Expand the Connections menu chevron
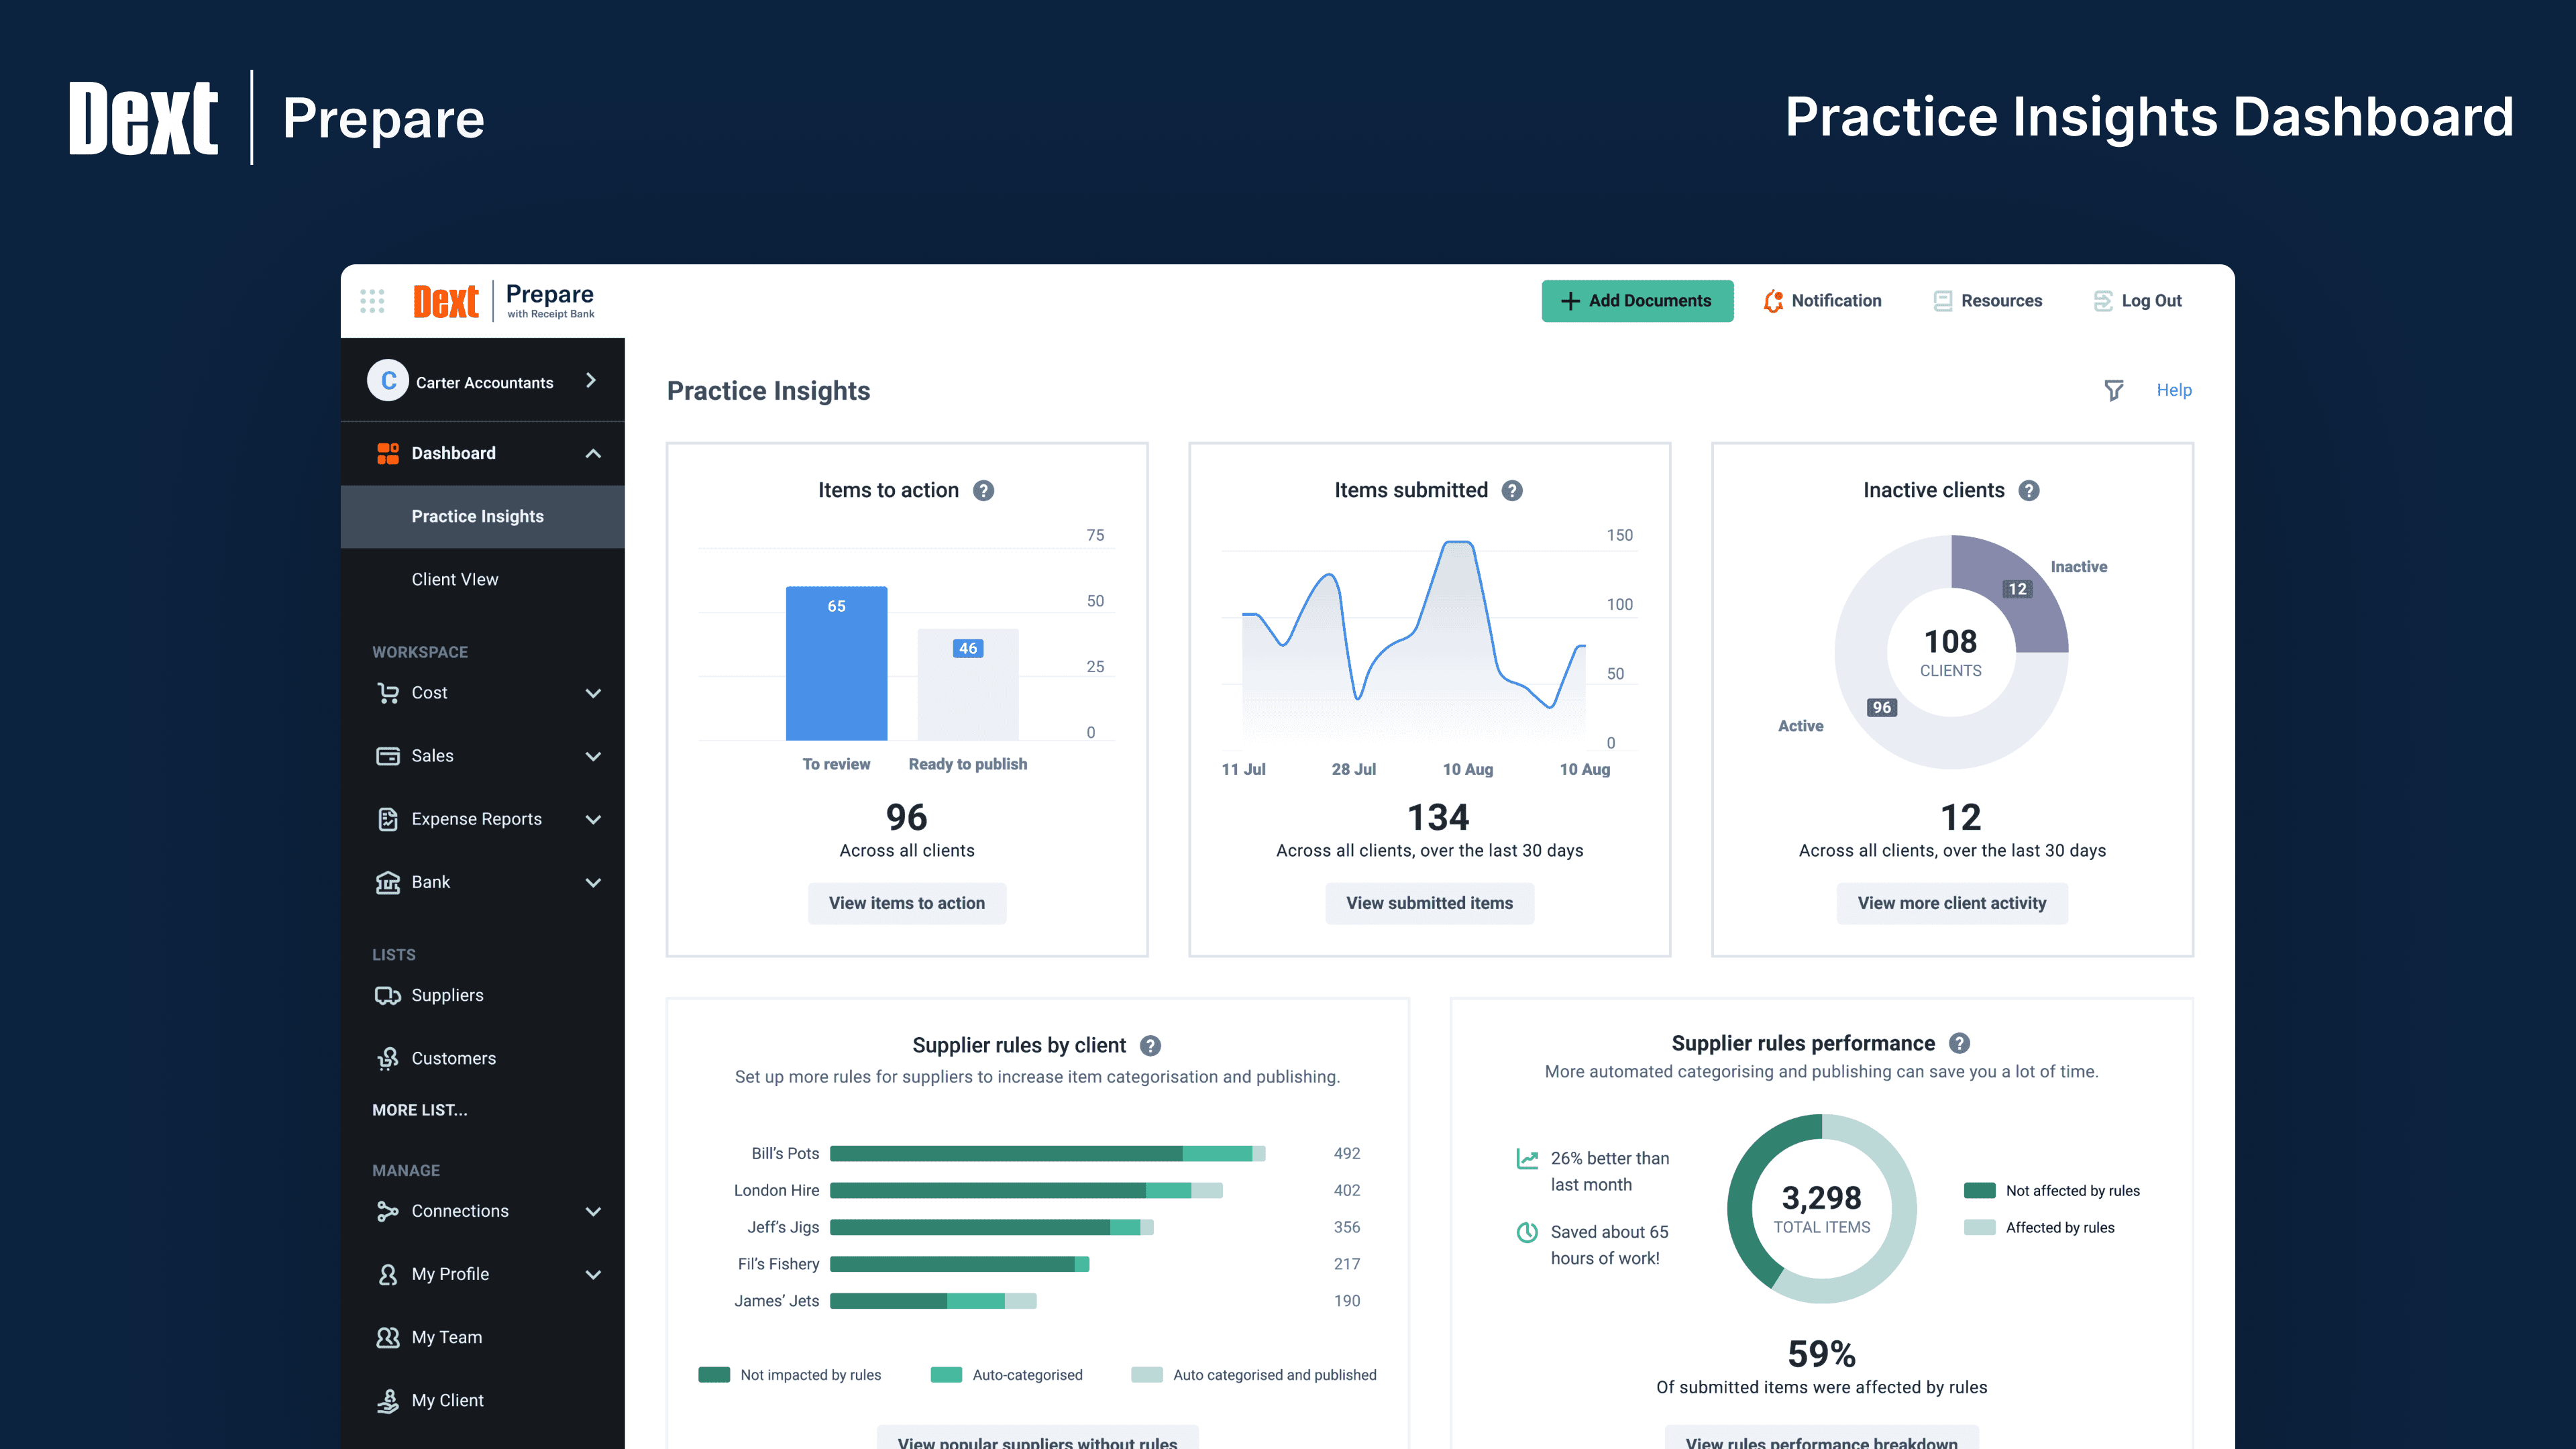 pyautogui.click(x=593, y=1211)
